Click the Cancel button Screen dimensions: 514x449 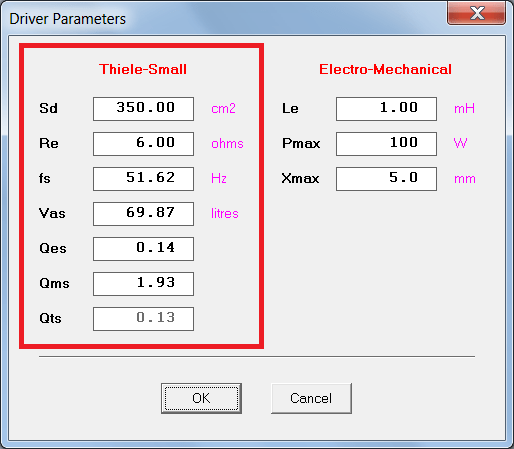[x=311, y=398]
